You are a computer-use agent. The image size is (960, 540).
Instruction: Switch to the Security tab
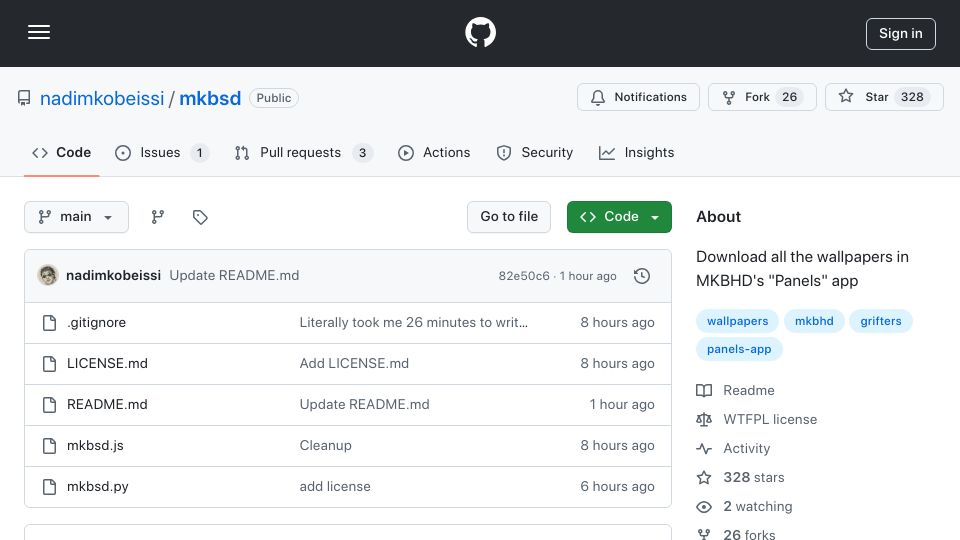(x=534, y=152)
